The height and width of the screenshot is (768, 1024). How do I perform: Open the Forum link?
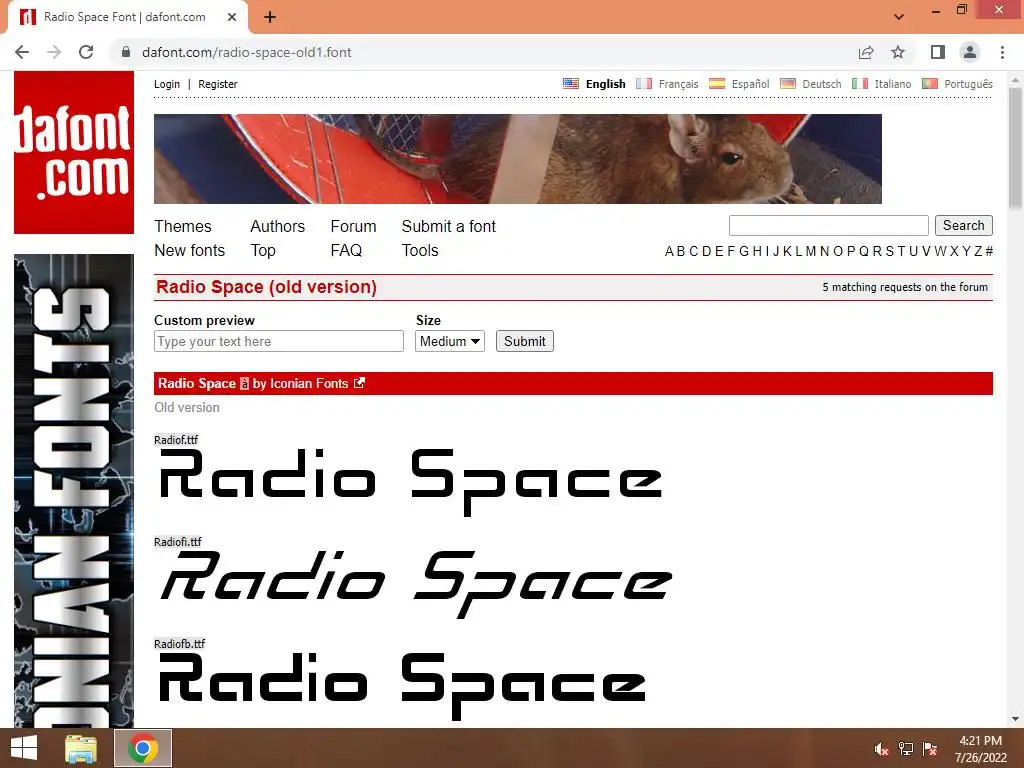(x=353, y=227)
